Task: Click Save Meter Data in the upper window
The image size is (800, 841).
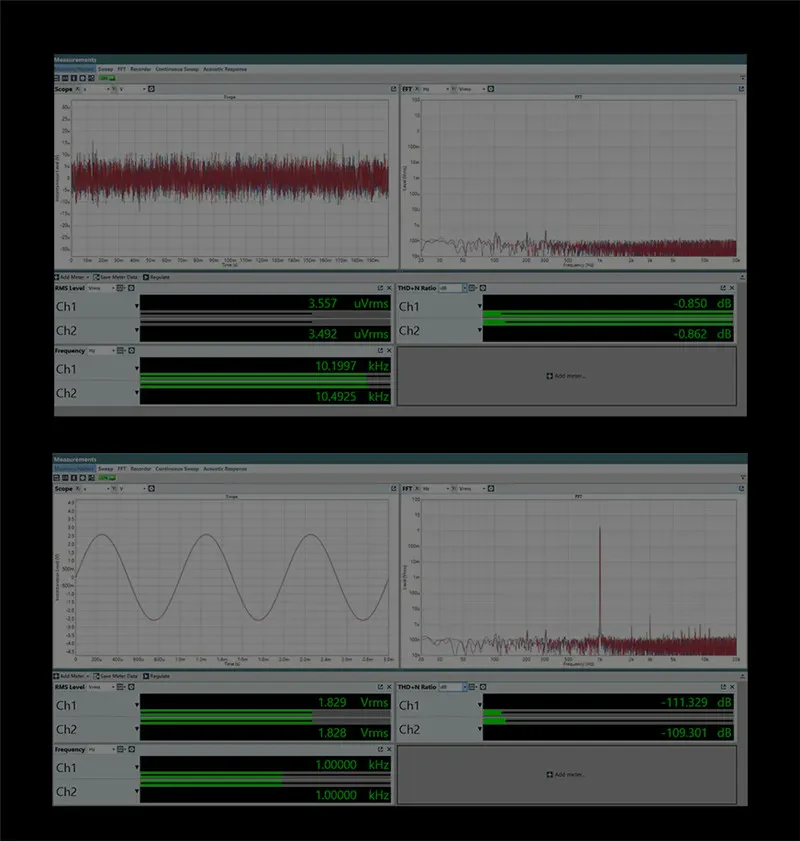Action: pos(115,277)
